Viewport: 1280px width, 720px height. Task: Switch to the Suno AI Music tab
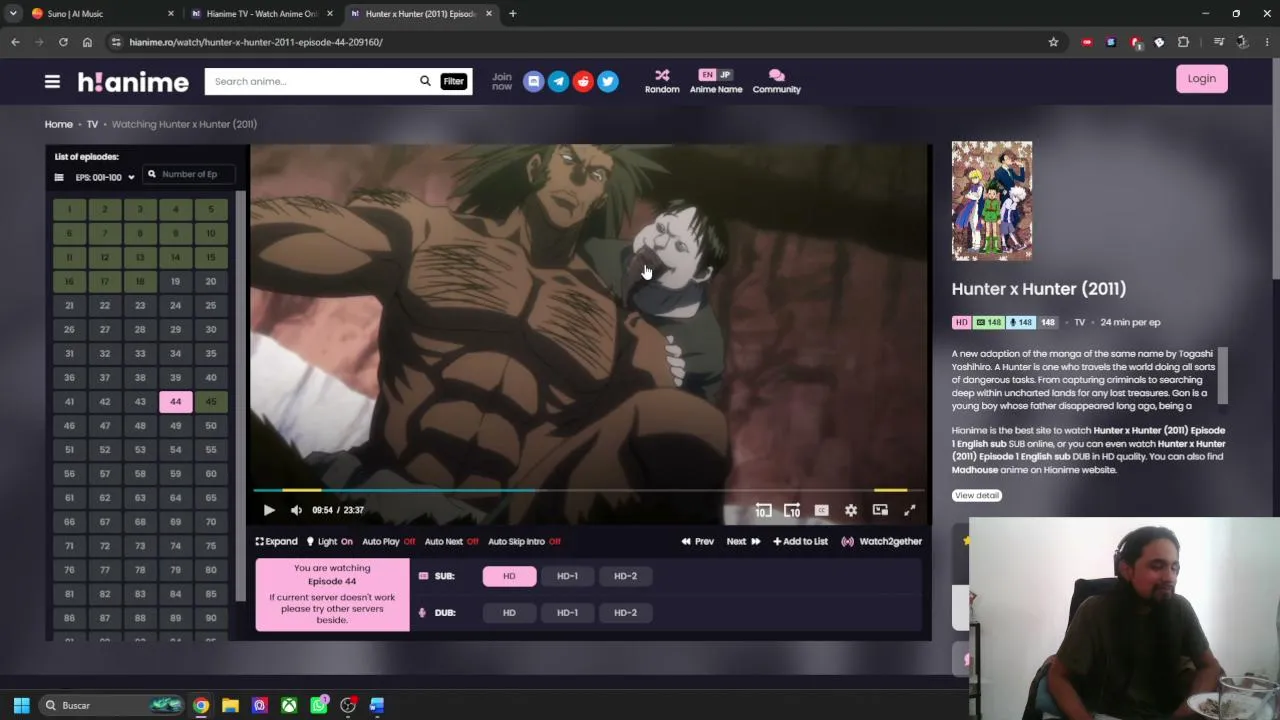[x=102, y=14]
